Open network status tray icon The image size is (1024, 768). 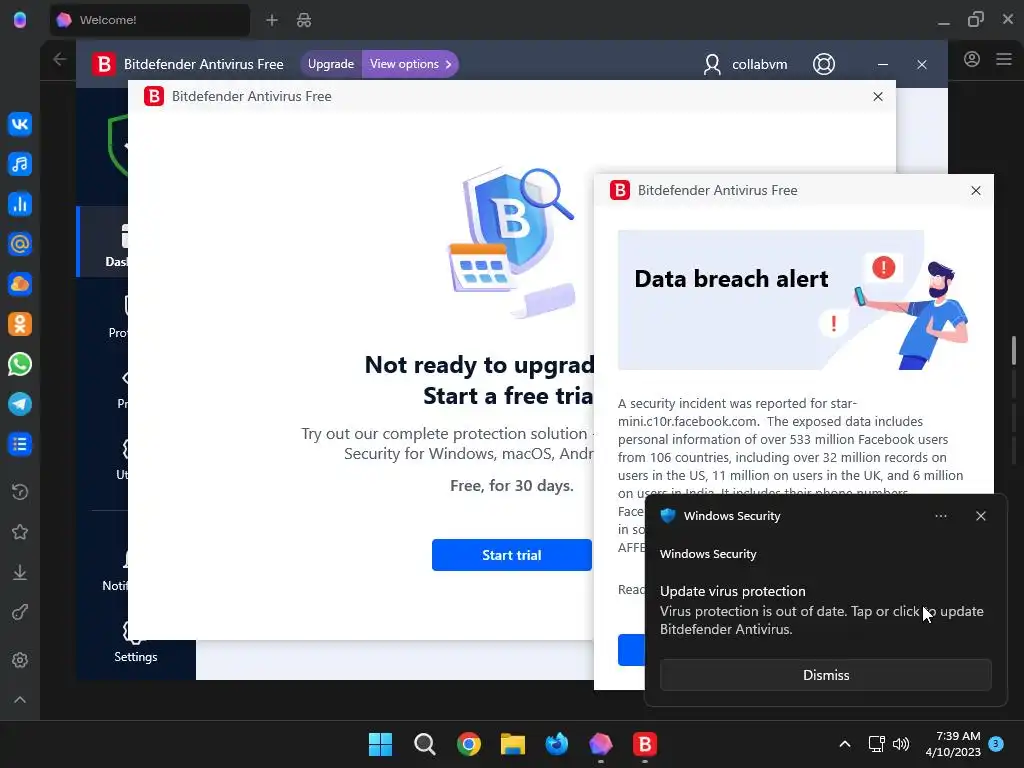pos(876,744)
